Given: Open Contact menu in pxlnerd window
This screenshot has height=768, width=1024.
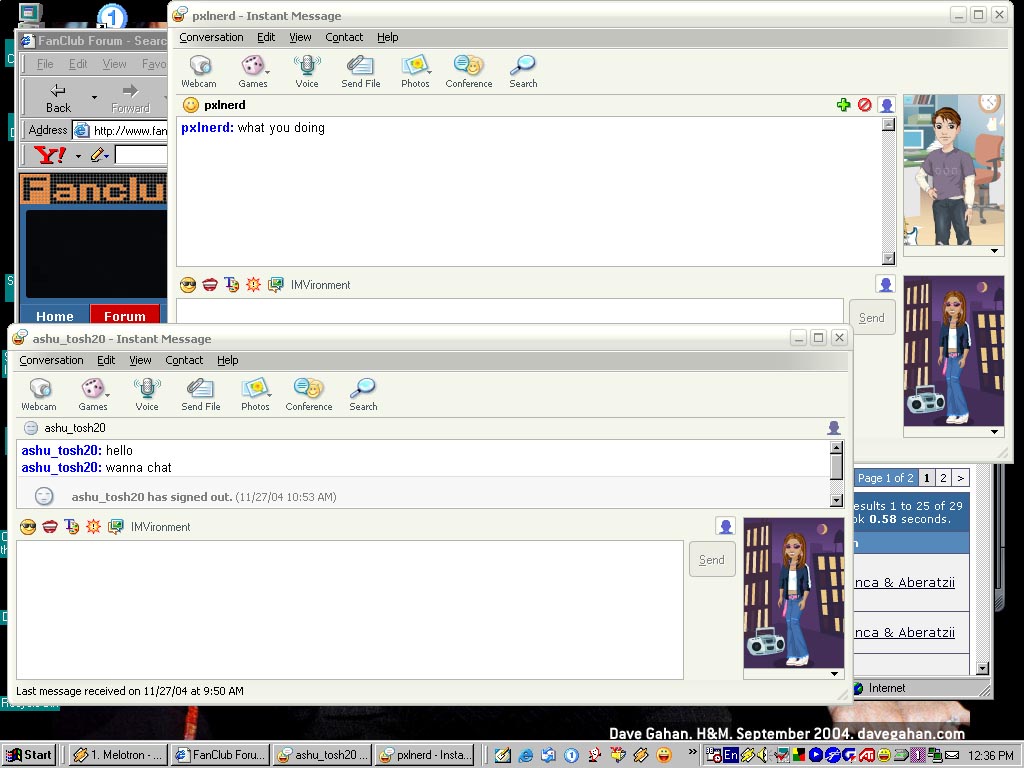Looking at the screenshot, I should click(344, 37).
